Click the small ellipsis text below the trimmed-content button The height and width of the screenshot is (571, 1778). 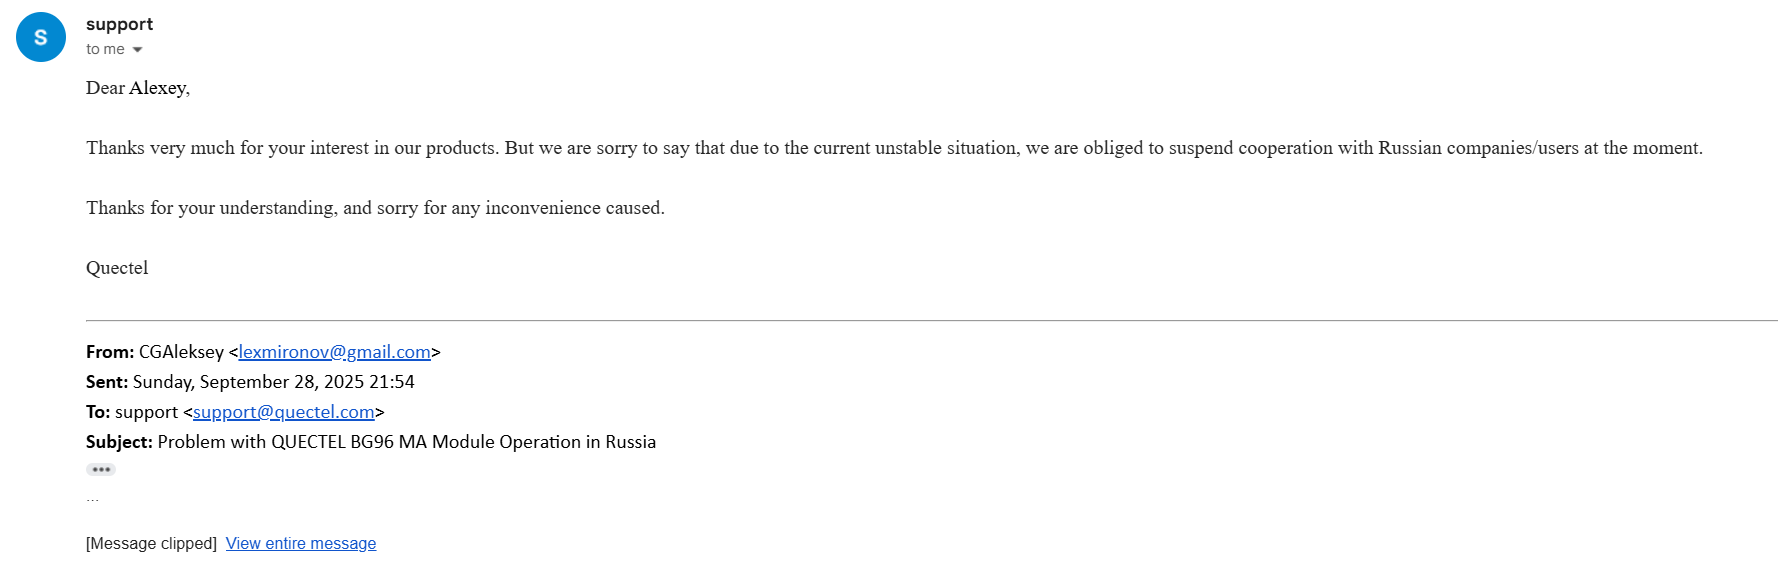coord(92,498)
